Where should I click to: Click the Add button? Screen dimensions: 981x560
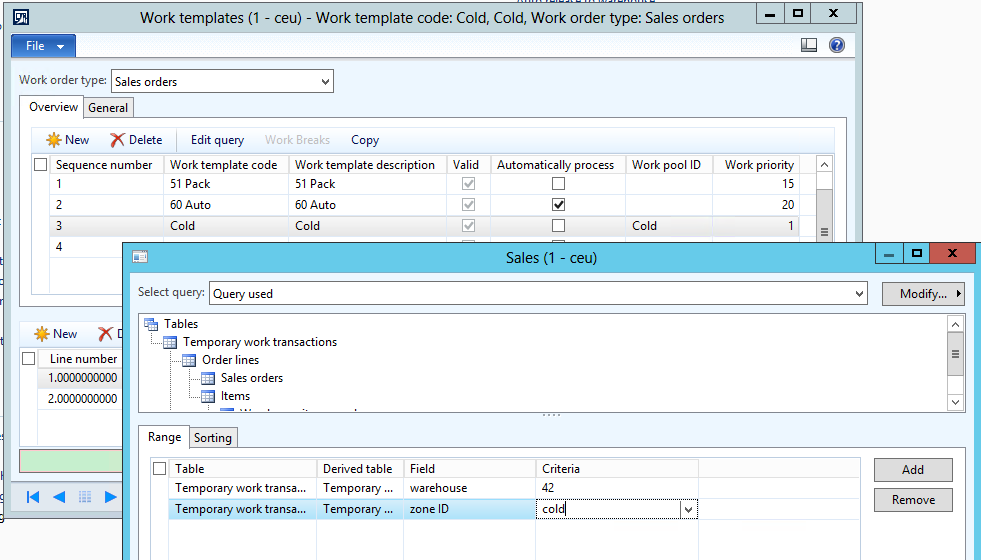coord(912,470)
